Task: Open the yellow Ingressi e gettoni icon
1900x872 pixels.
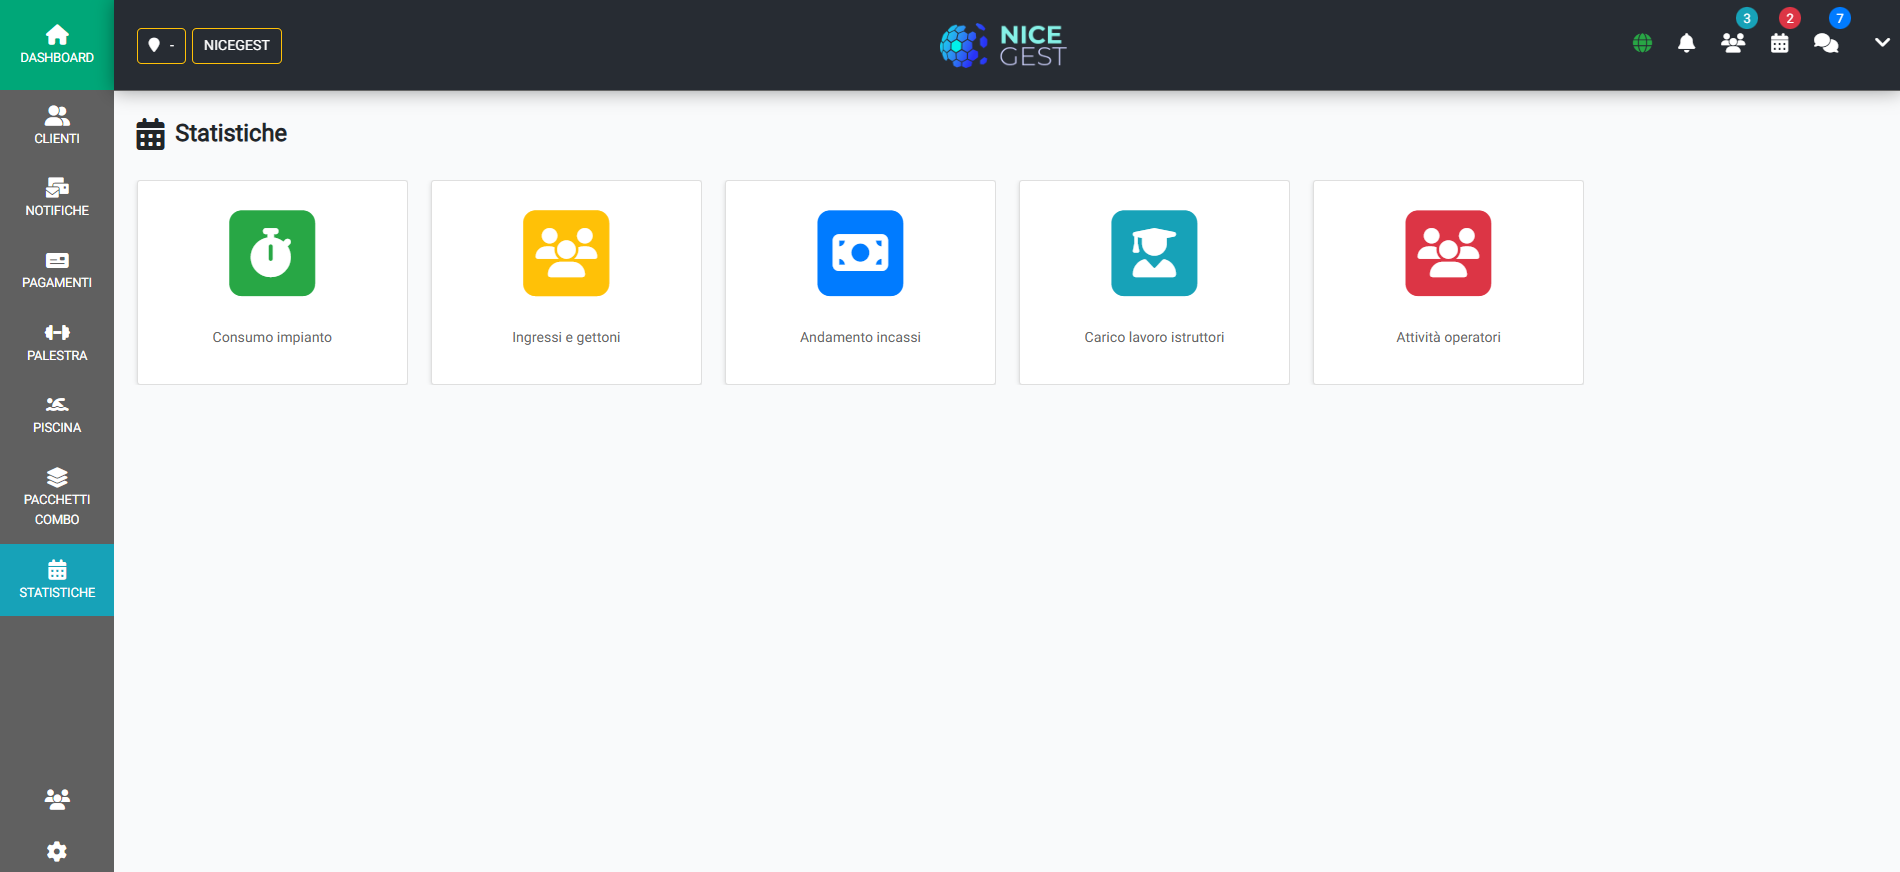Action: [x=566, y=253]
